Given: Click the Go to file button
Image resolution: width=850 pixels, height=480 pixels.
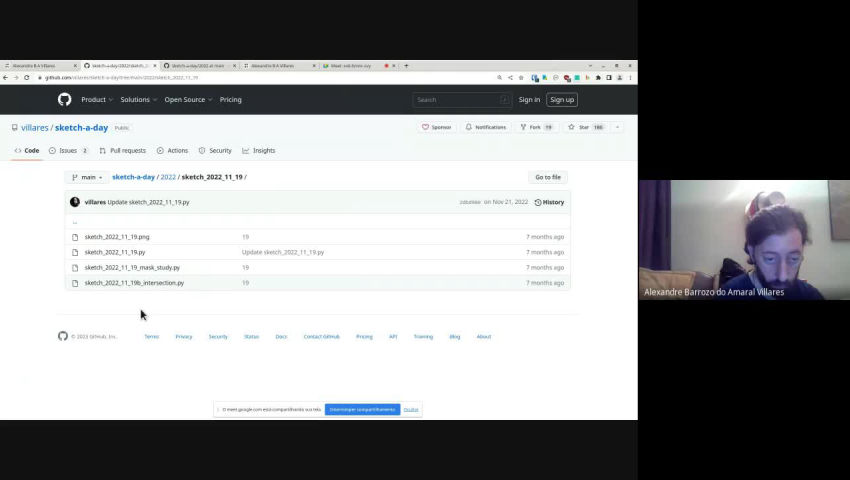Looking at the screenshot, I should pyautogui.click(x=548, y=177).
